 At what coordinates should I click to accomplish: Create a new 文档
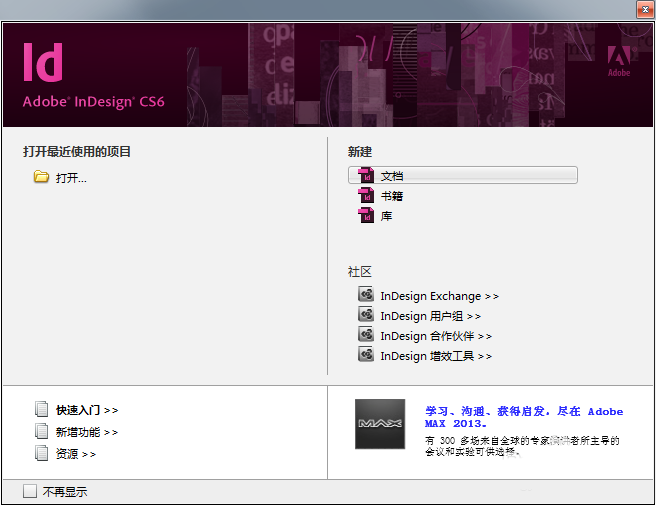[x=463, y=175]
